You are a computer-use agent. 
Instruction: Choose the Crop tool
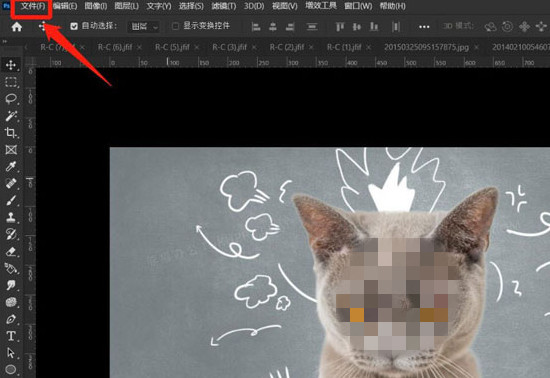[x=11, y=133]
